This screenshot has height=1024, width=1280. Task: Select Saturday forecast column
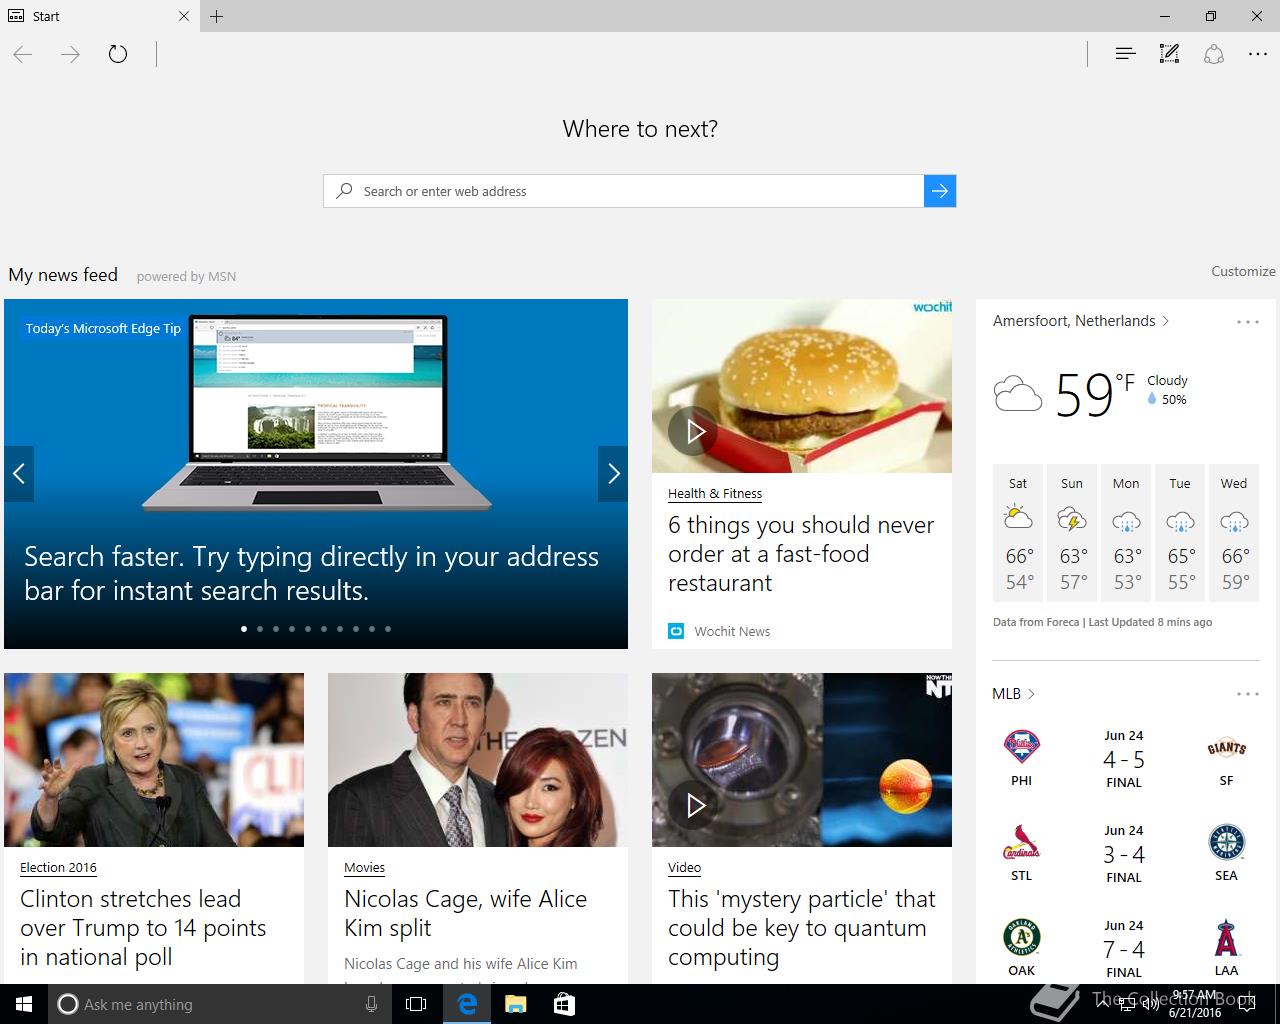pyautogui.click(x=1018, y=532)
